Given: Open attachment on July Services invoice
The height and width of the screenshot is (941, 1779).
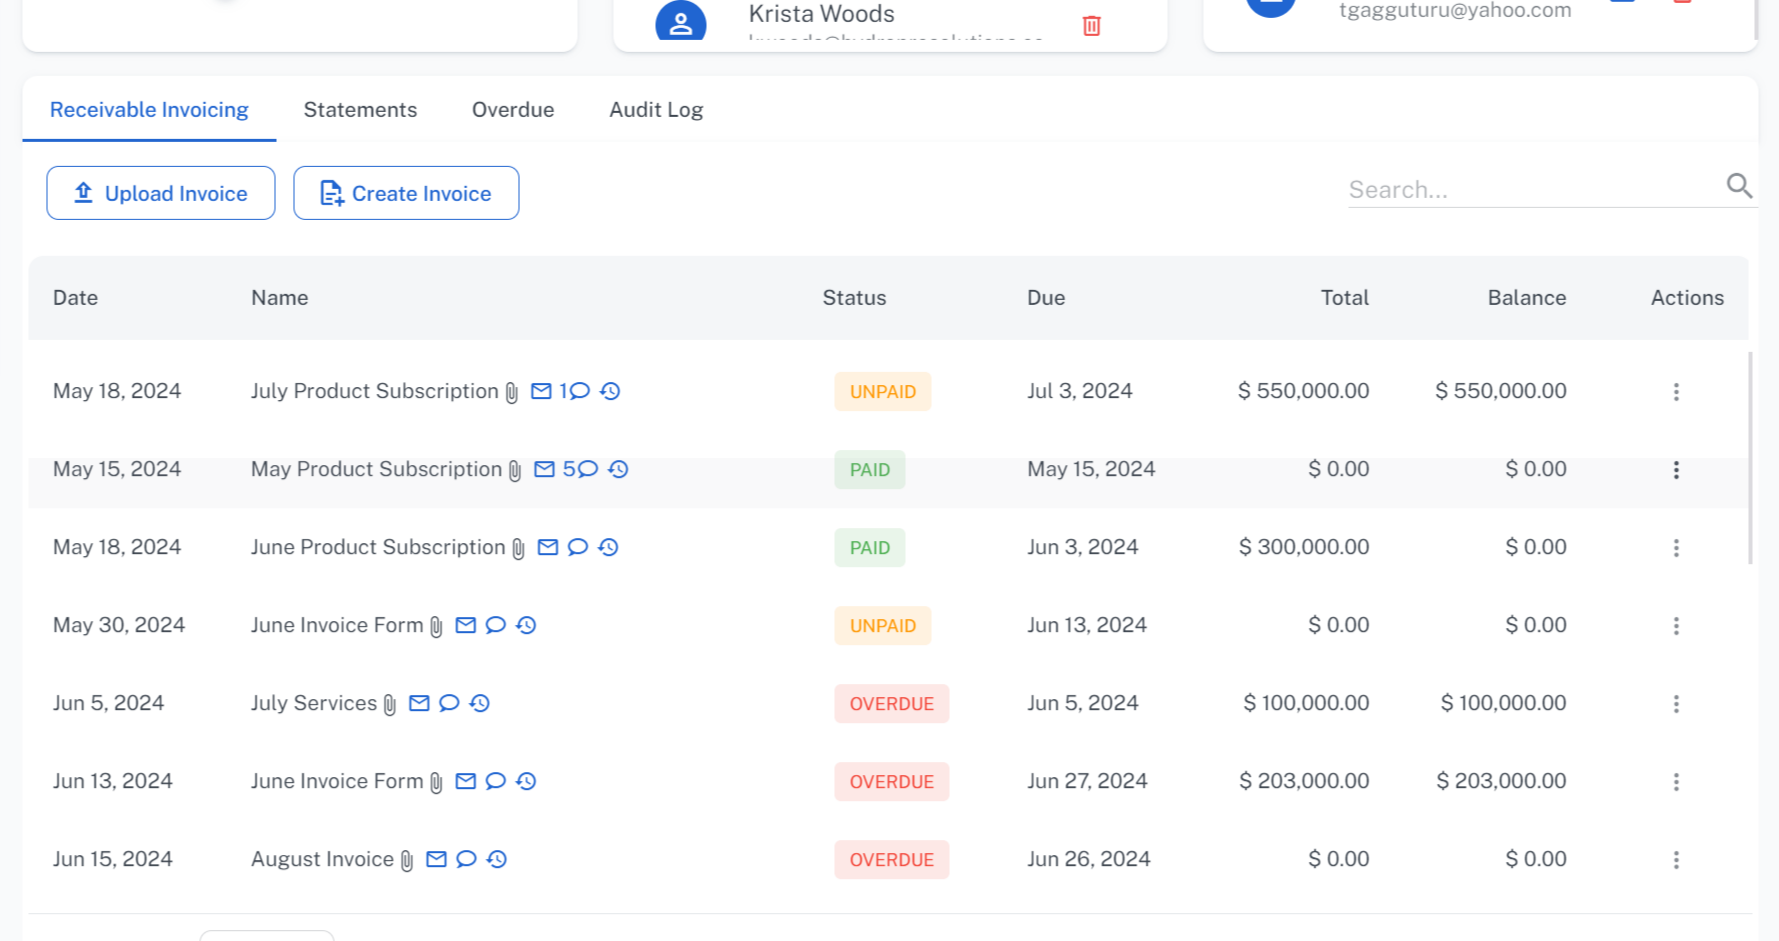Looking at the screenshot, I should [x=390, y=705].
